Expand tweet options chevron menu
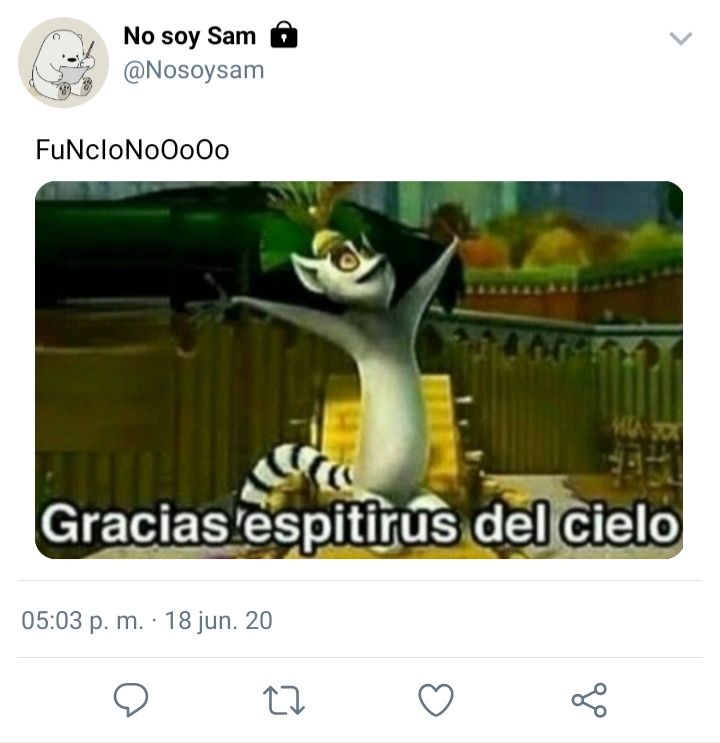720x743 pixels. [681, 38]
